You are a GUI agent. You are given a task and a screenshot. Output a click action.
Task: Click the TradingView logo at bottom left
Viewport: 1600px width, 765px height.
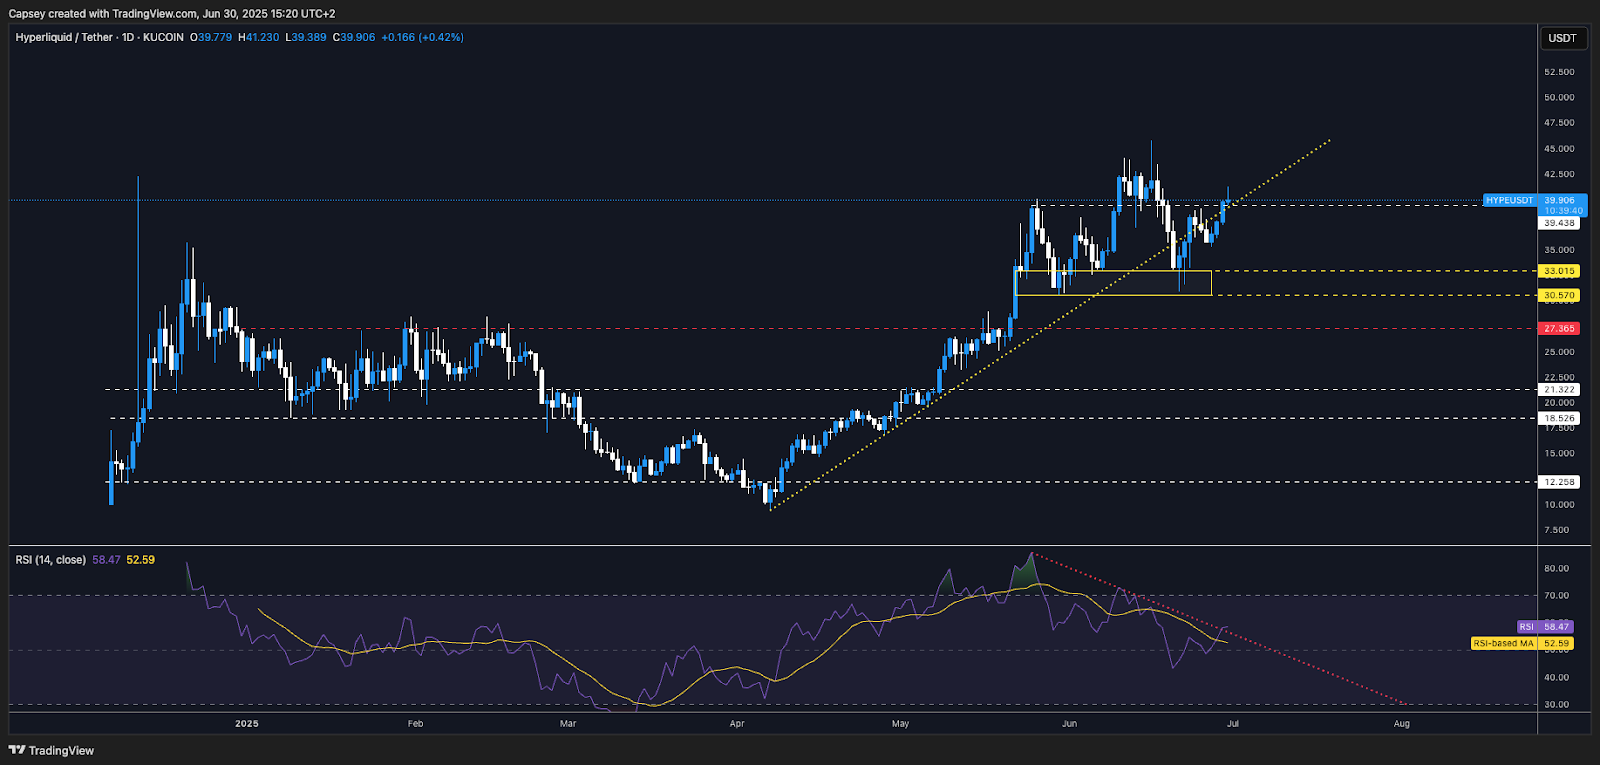tap(51, 750)
